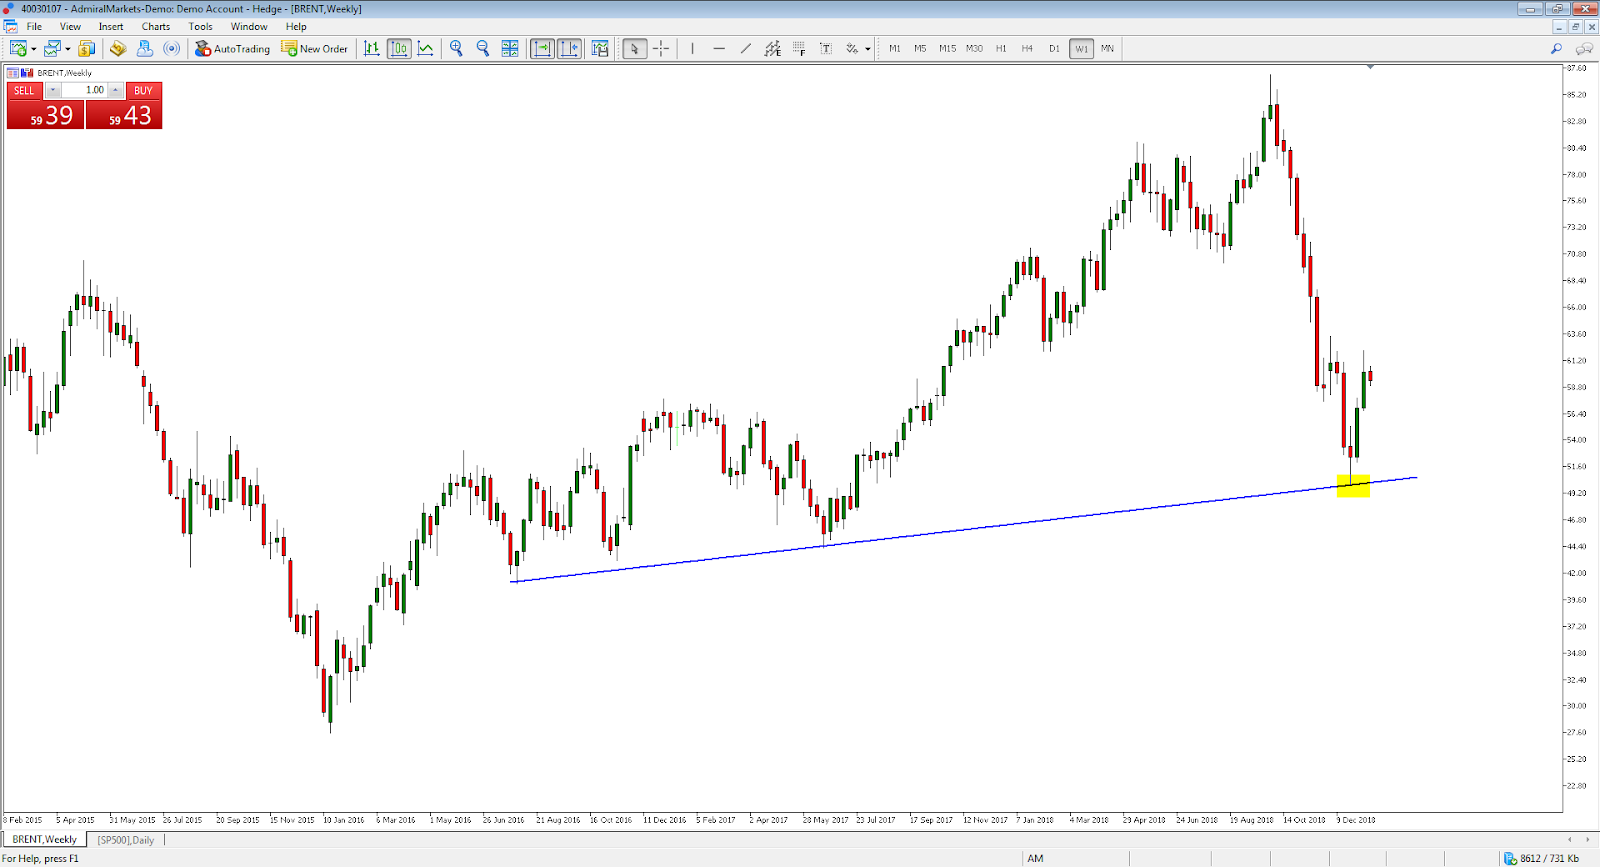This screenshot has height=867, width=1600.
Task: Switch to M15 timeframe
Action: click(947, 48)
